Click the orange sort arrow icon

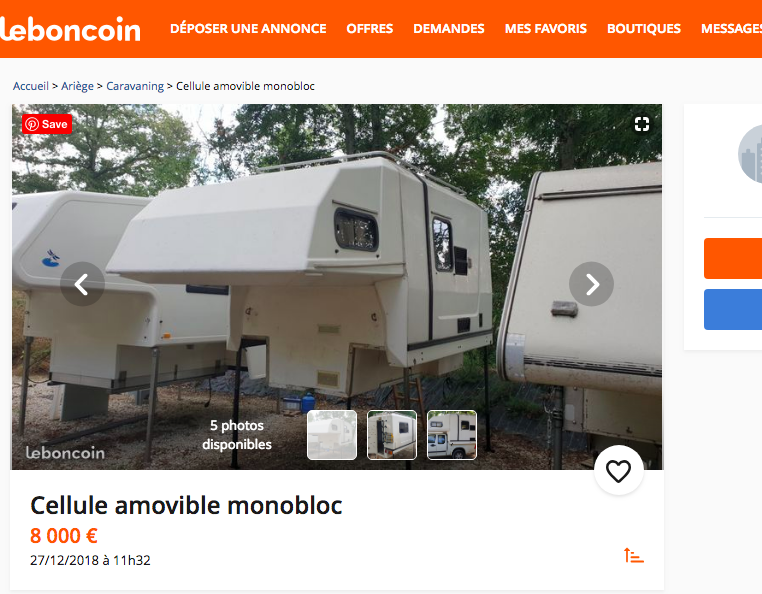coord(634,555)
